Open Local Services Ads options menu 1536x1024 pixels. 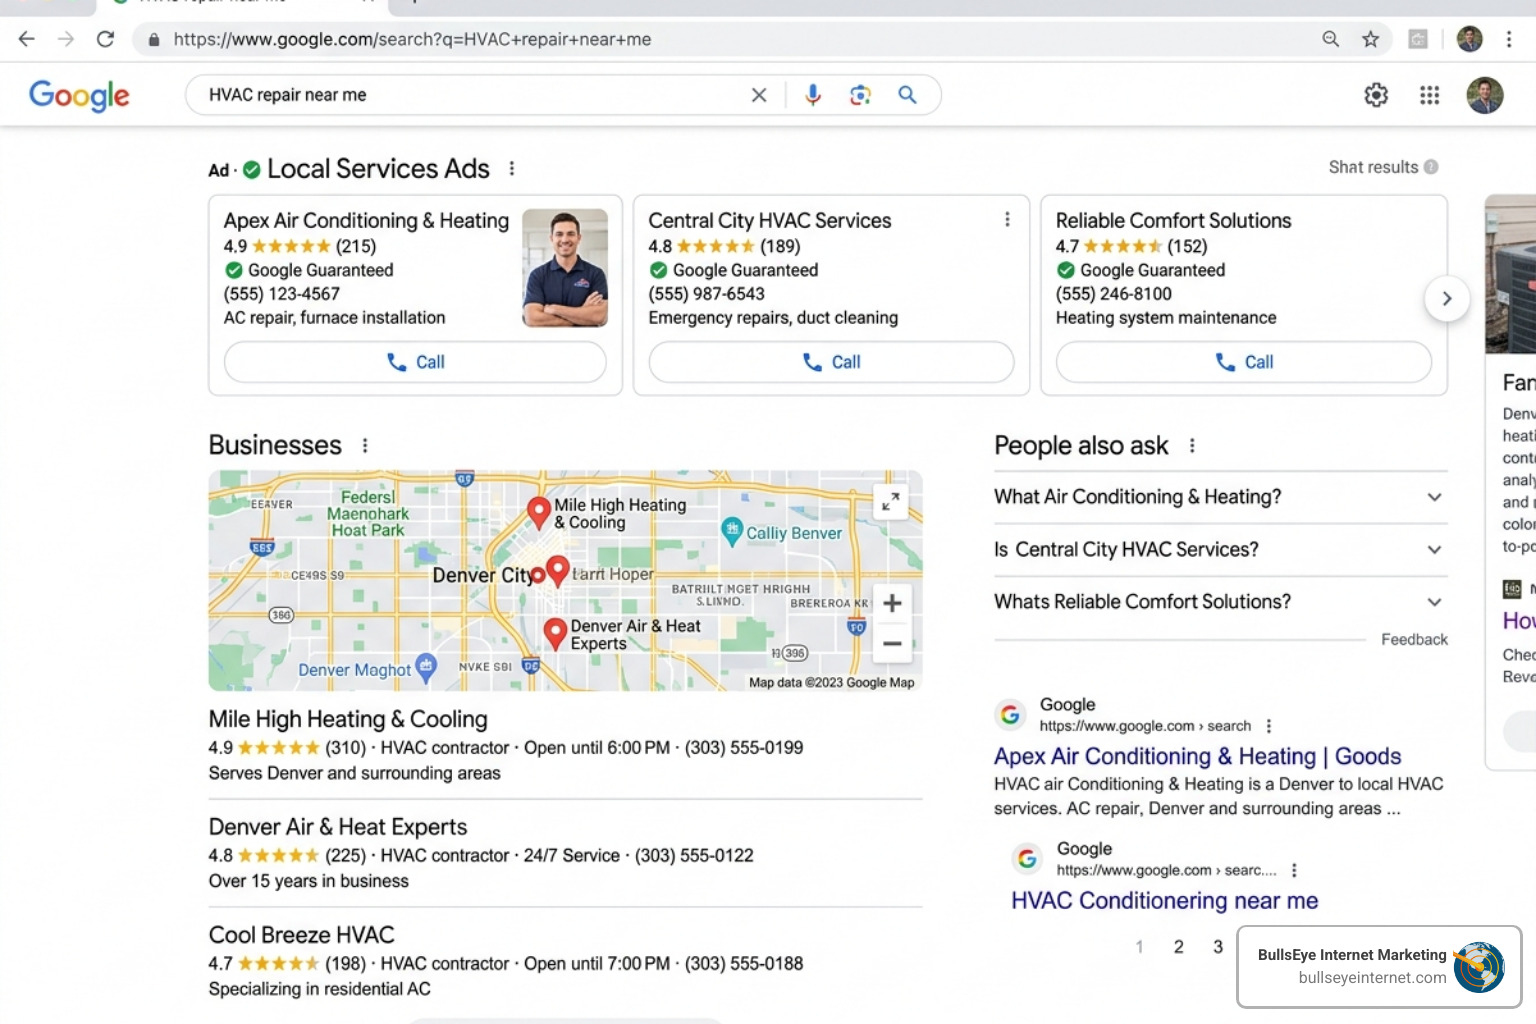point(512,168)
